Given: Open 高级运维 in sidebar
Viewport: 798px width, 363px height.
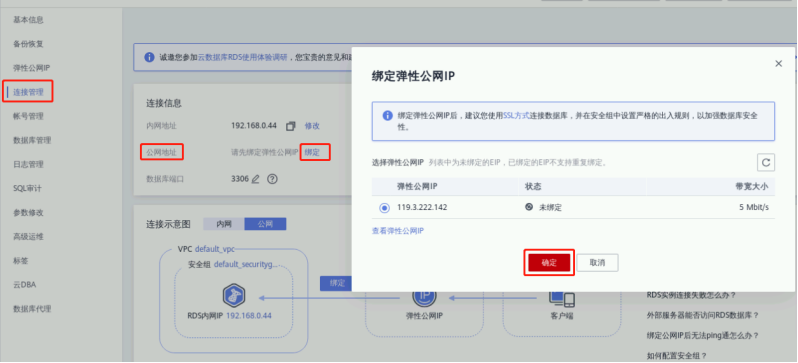Looking at the screenshot, I should (x=28, y=236).
